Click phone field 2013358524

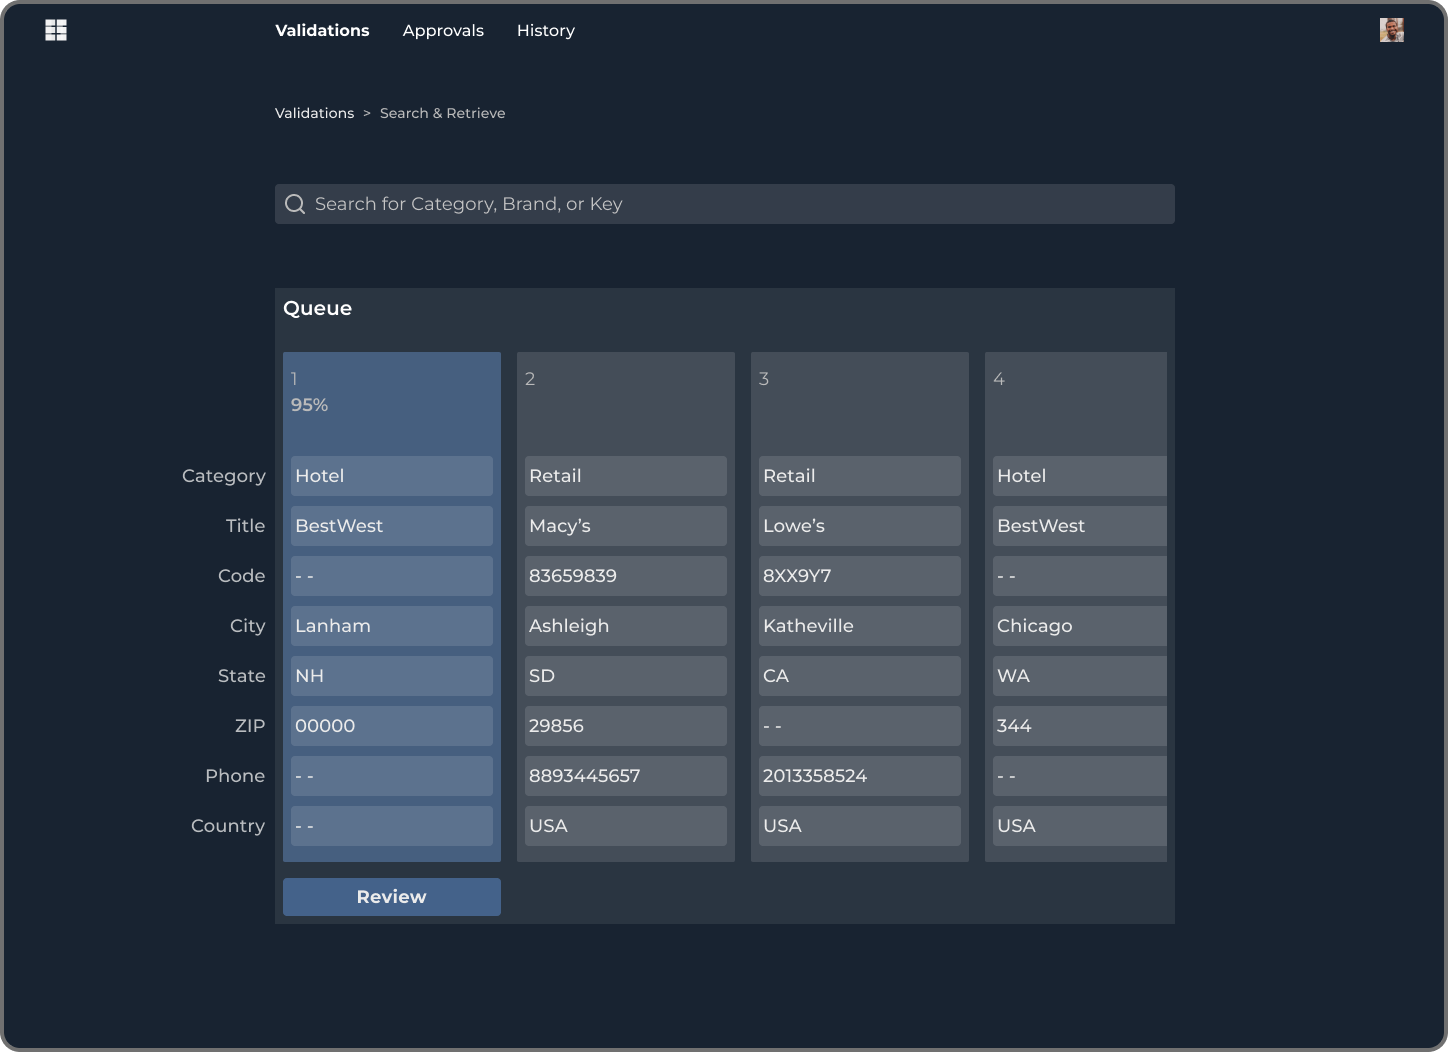coord(859,776)
